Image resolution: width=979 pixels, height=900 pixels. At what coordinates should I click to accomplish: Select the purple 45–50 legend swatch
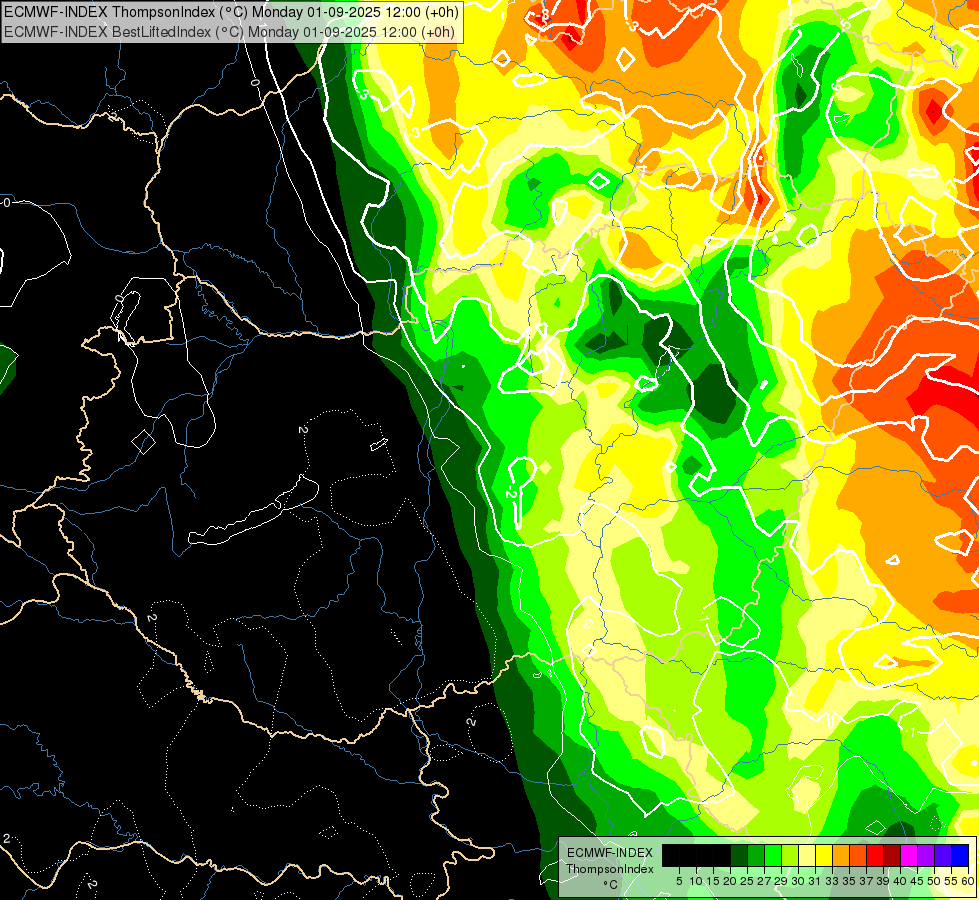[x=927, y=855]
